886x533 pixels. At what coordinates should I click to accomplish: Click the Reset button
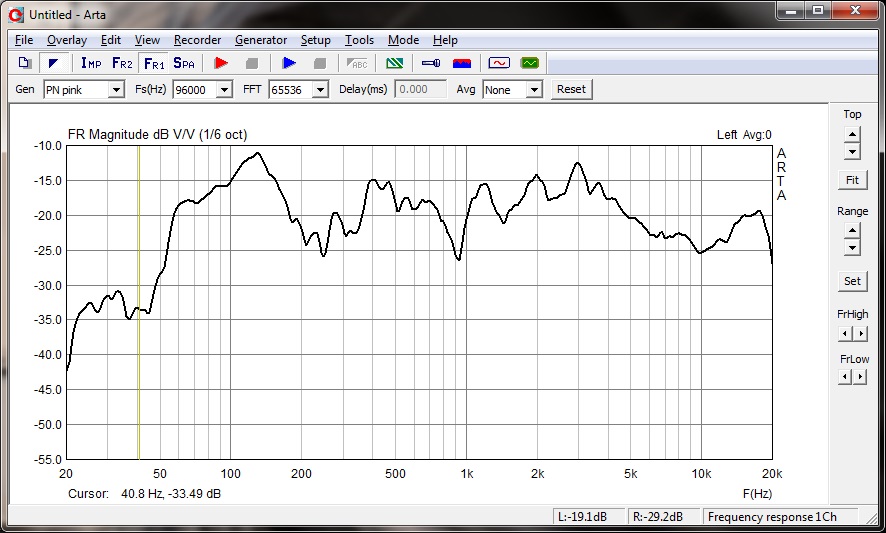point(571,89)
